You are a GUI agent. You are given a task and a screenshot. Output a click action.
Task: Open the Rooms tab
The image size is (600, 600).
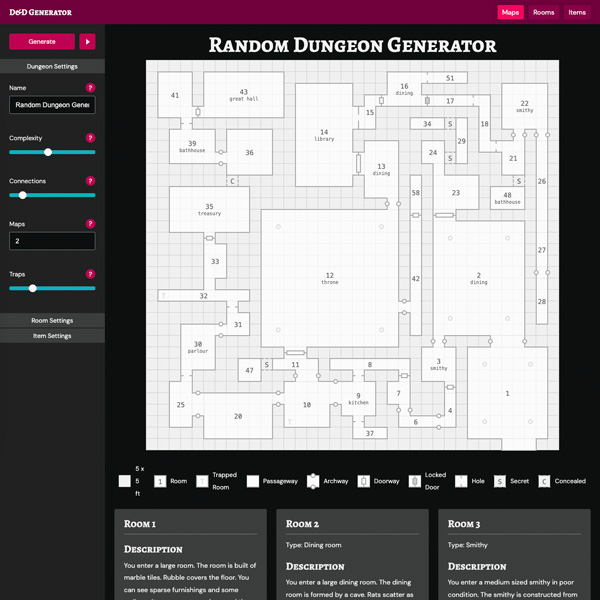pyautogui.click(x=543, y=12)
